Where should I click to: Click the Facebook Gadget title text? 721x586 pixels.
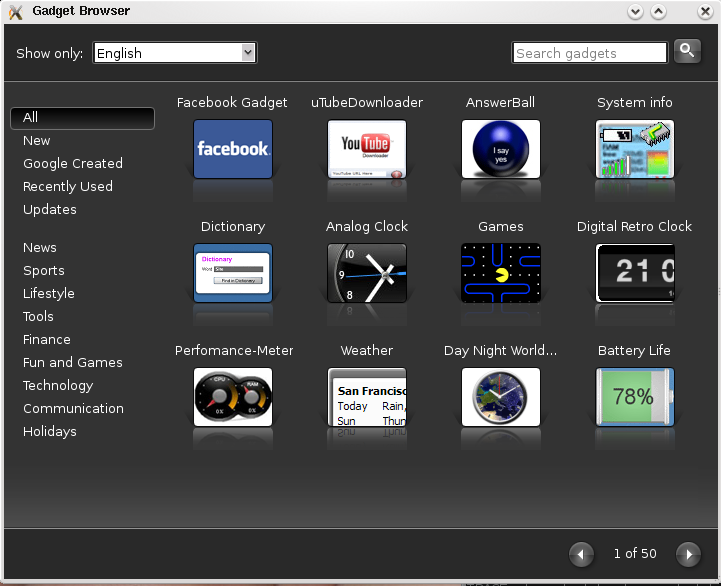pyautogui.click(x=232, y=103)
